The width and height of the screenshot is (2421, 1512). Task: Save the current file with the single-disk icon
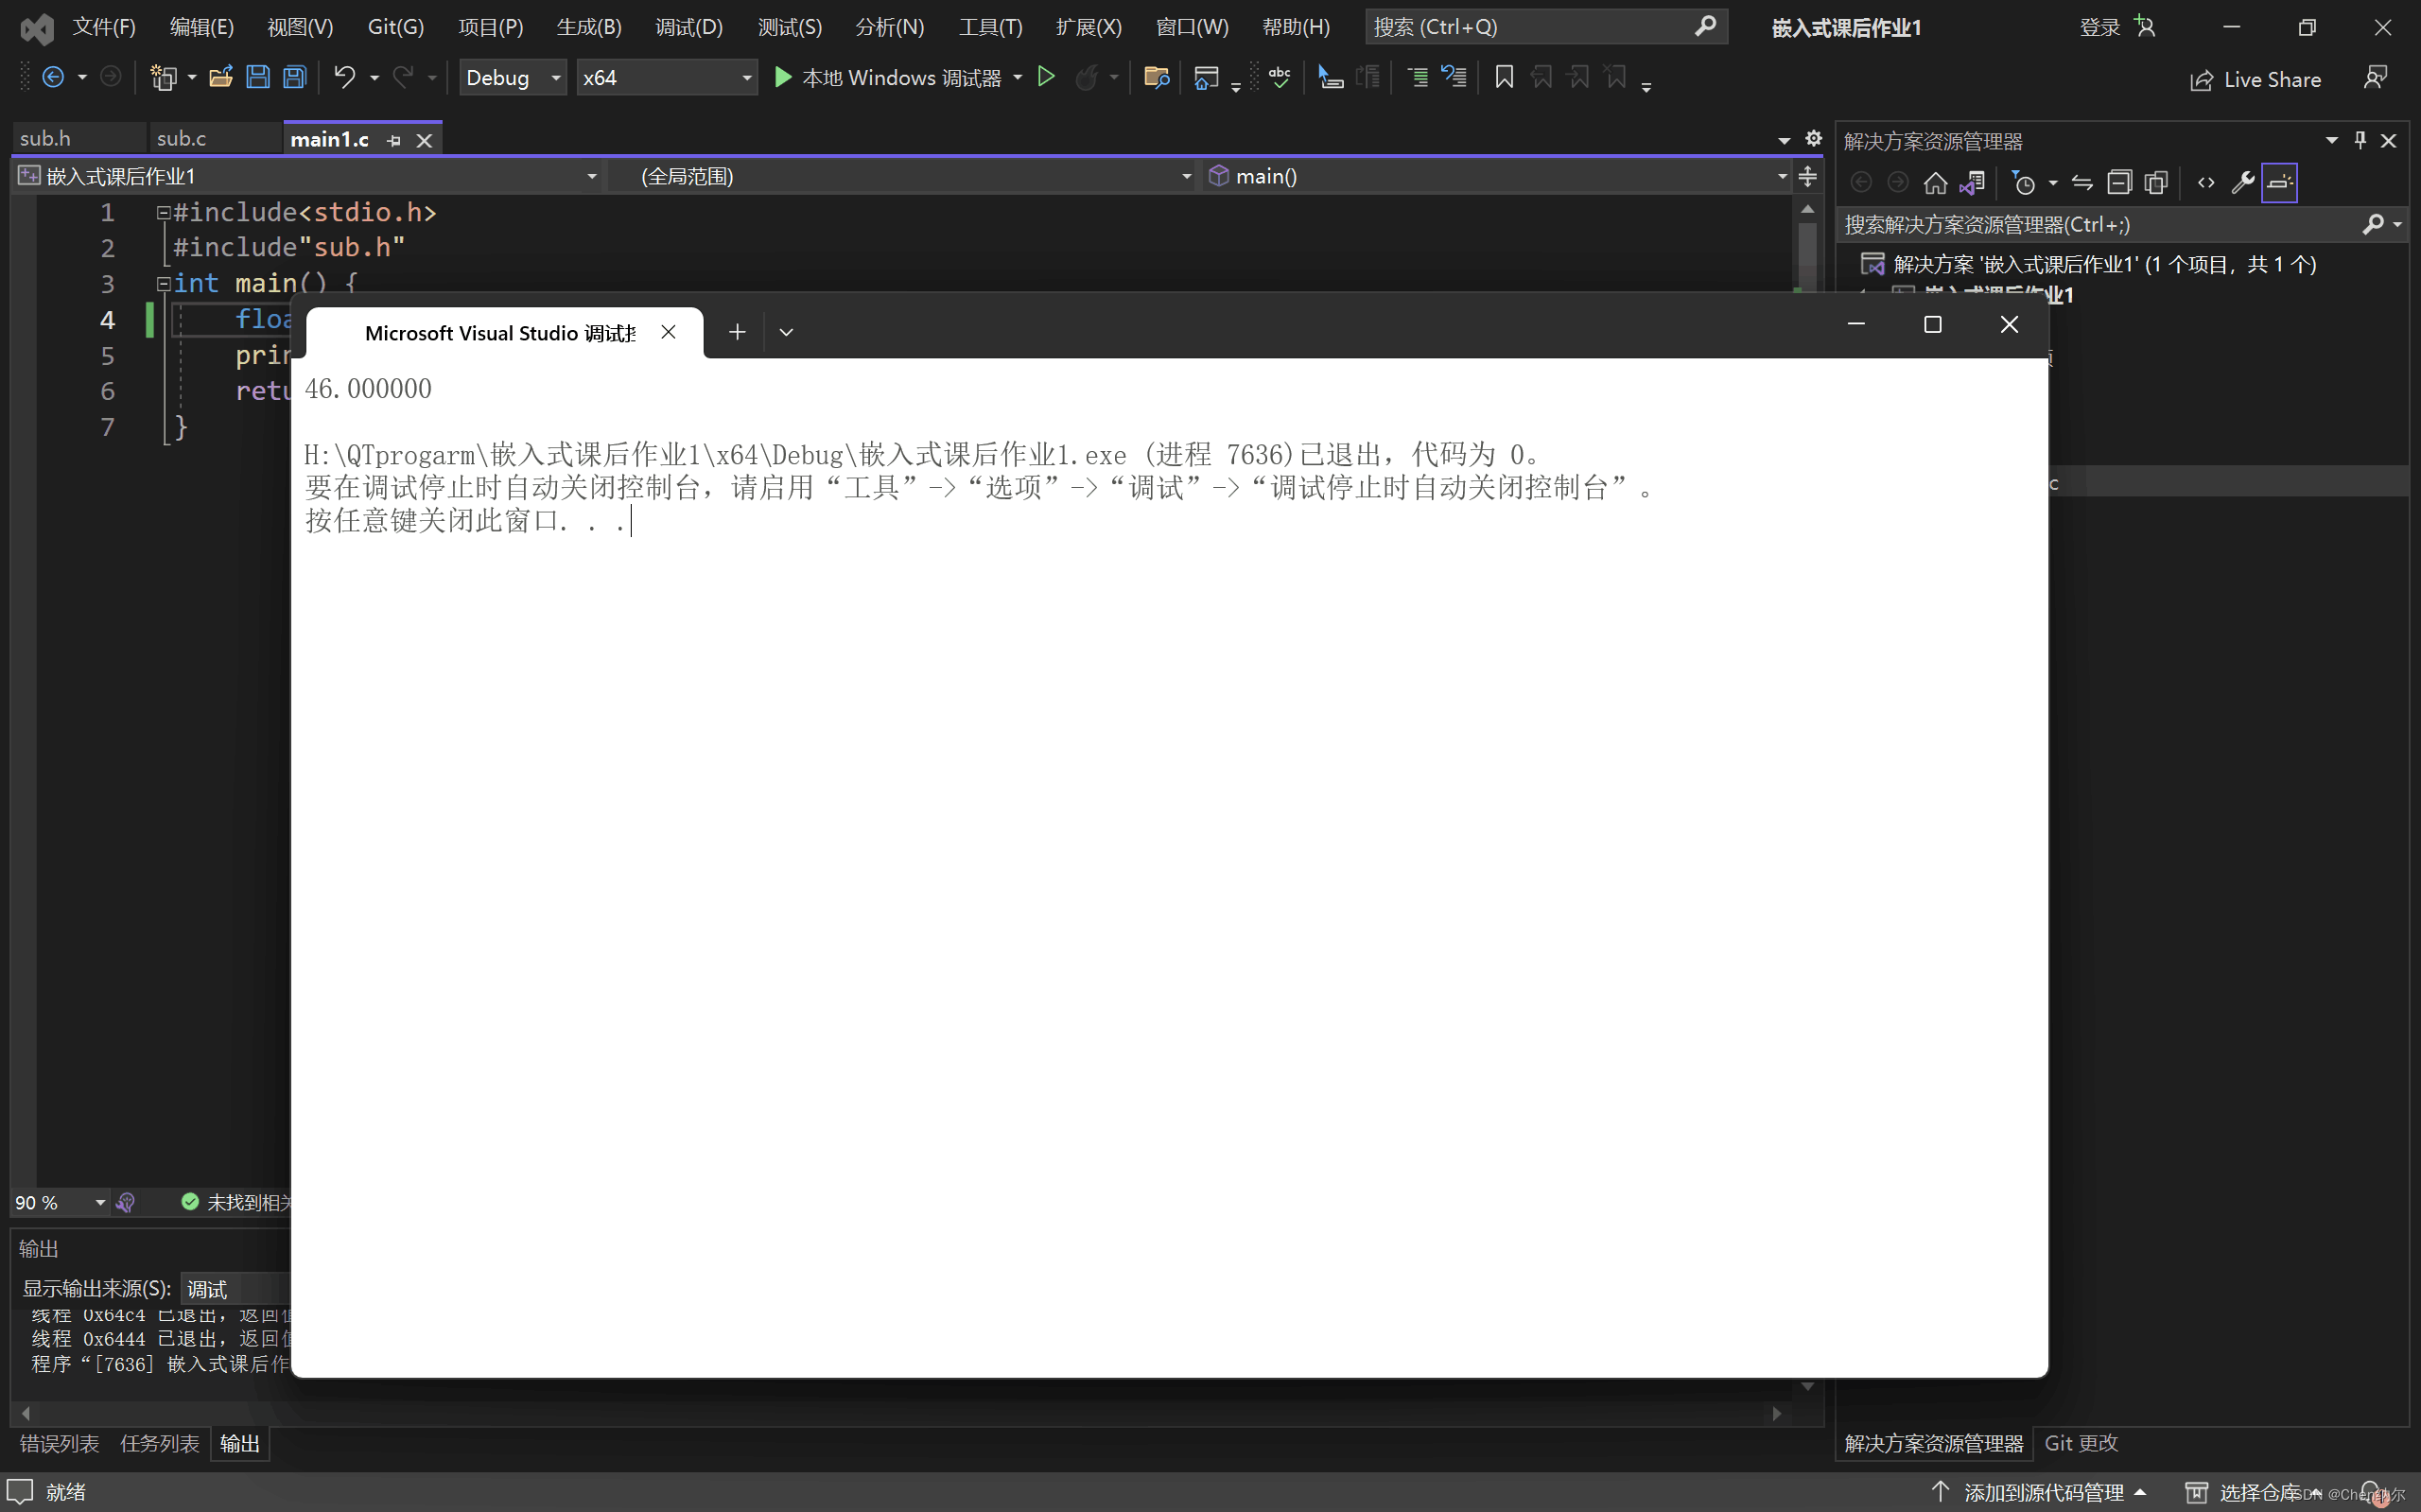click(258, 77)
